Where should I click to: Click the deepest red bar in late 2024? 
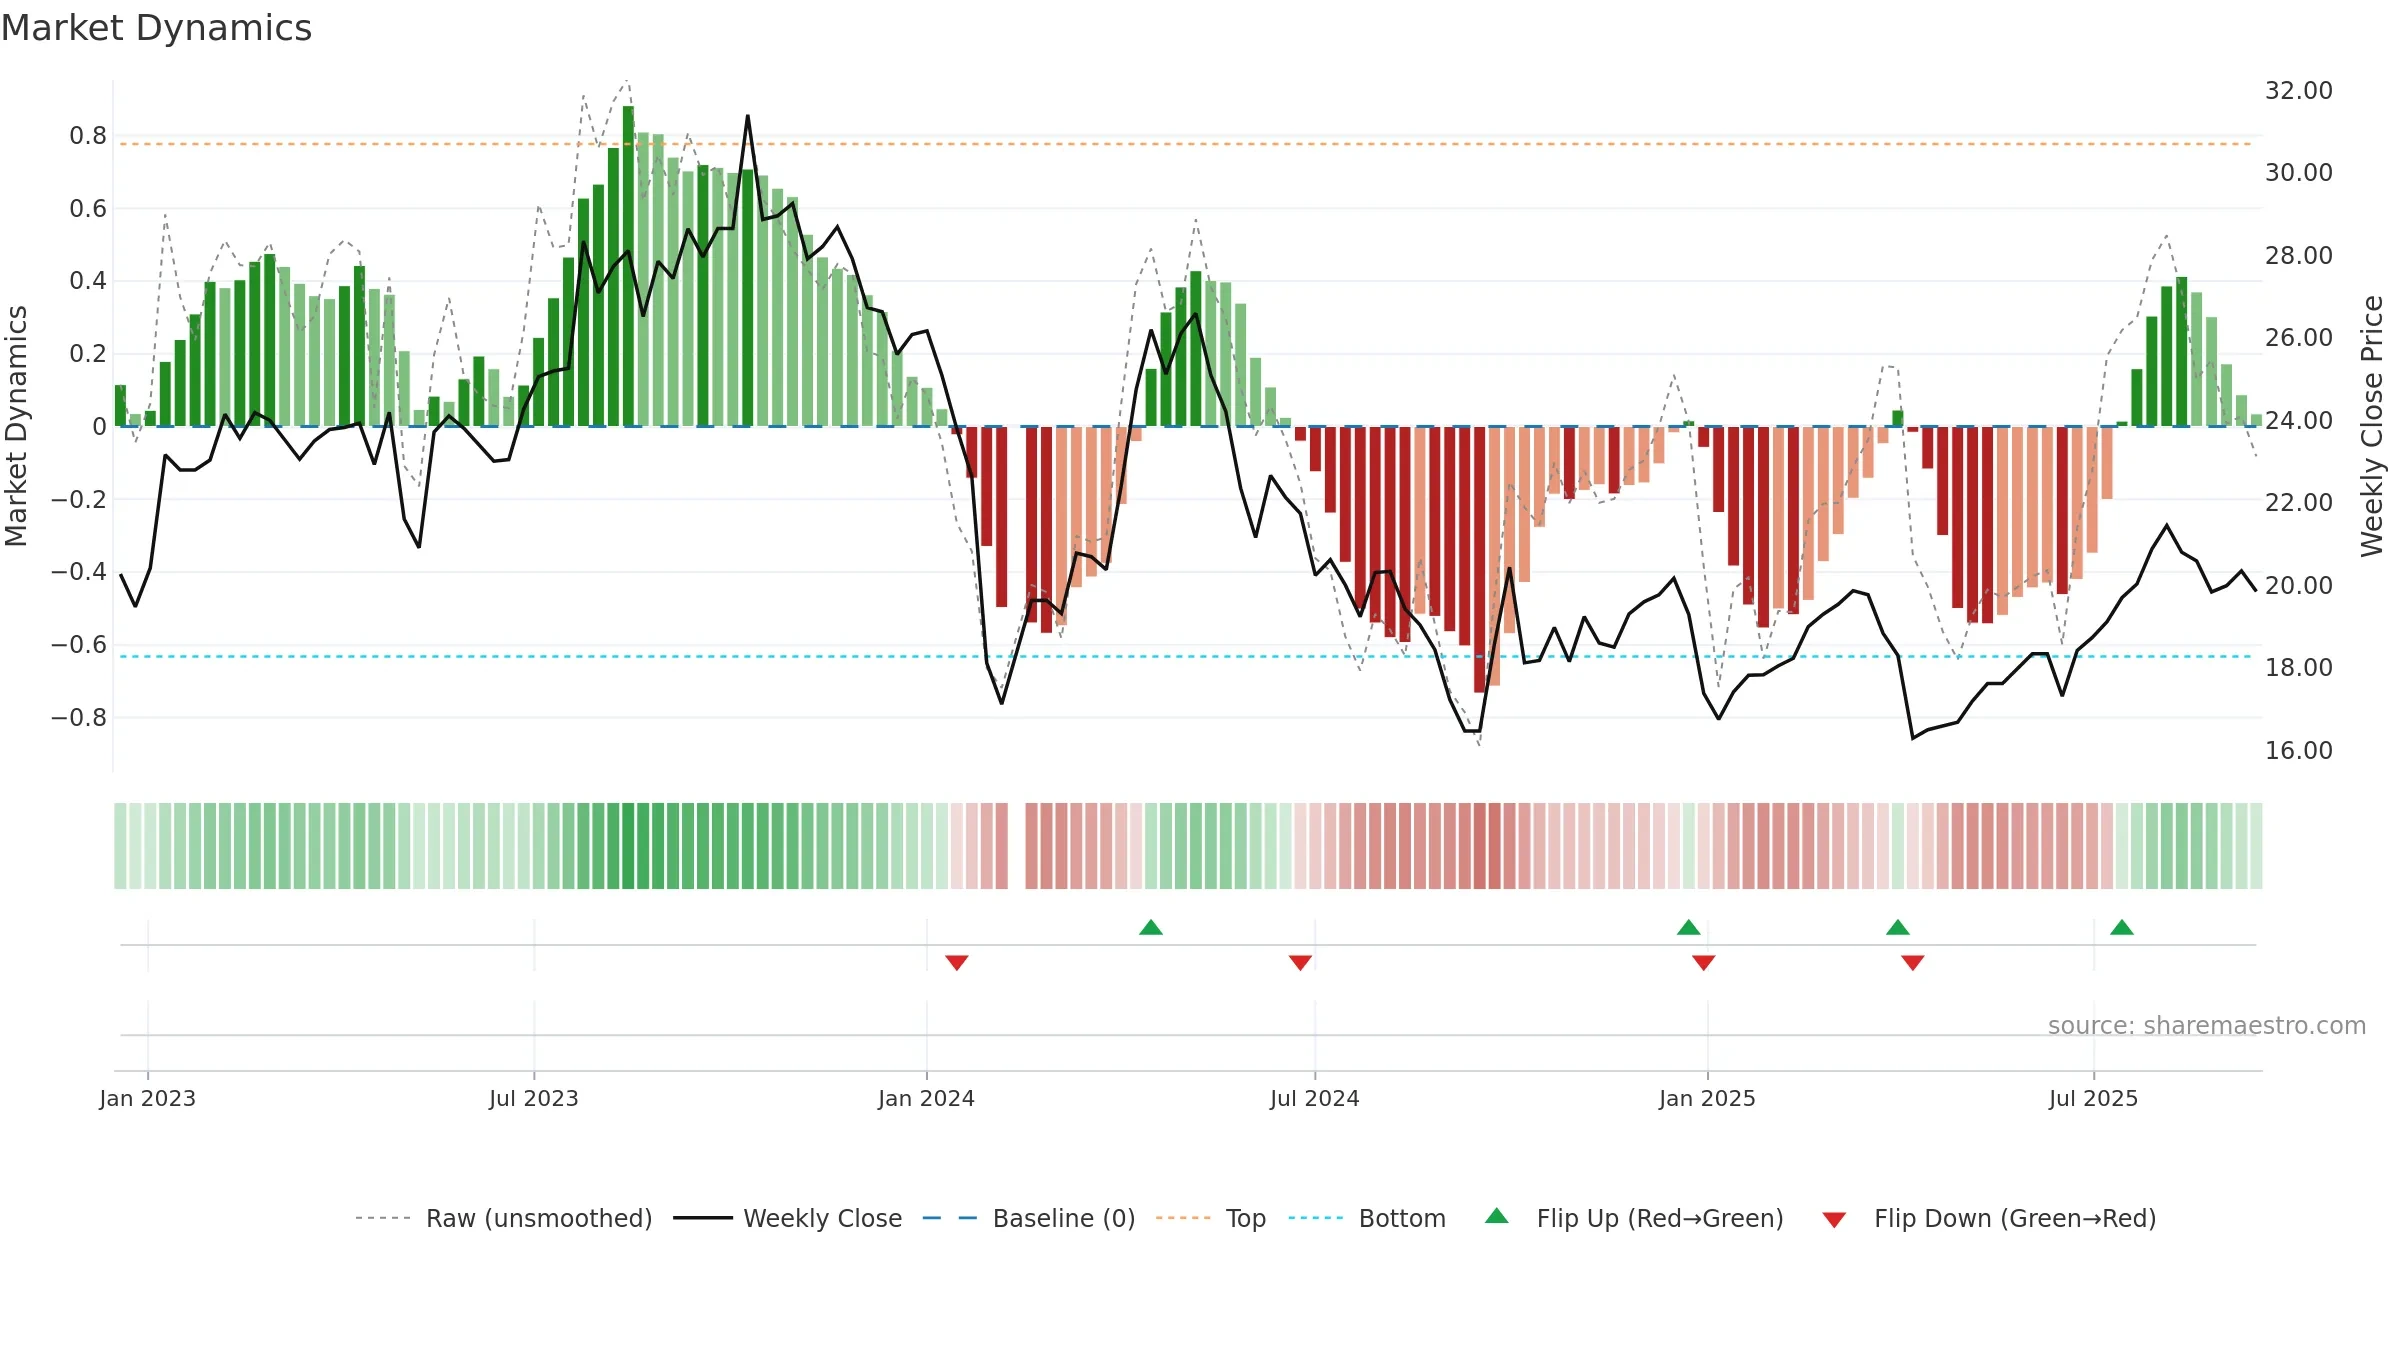pos(1480,559)
